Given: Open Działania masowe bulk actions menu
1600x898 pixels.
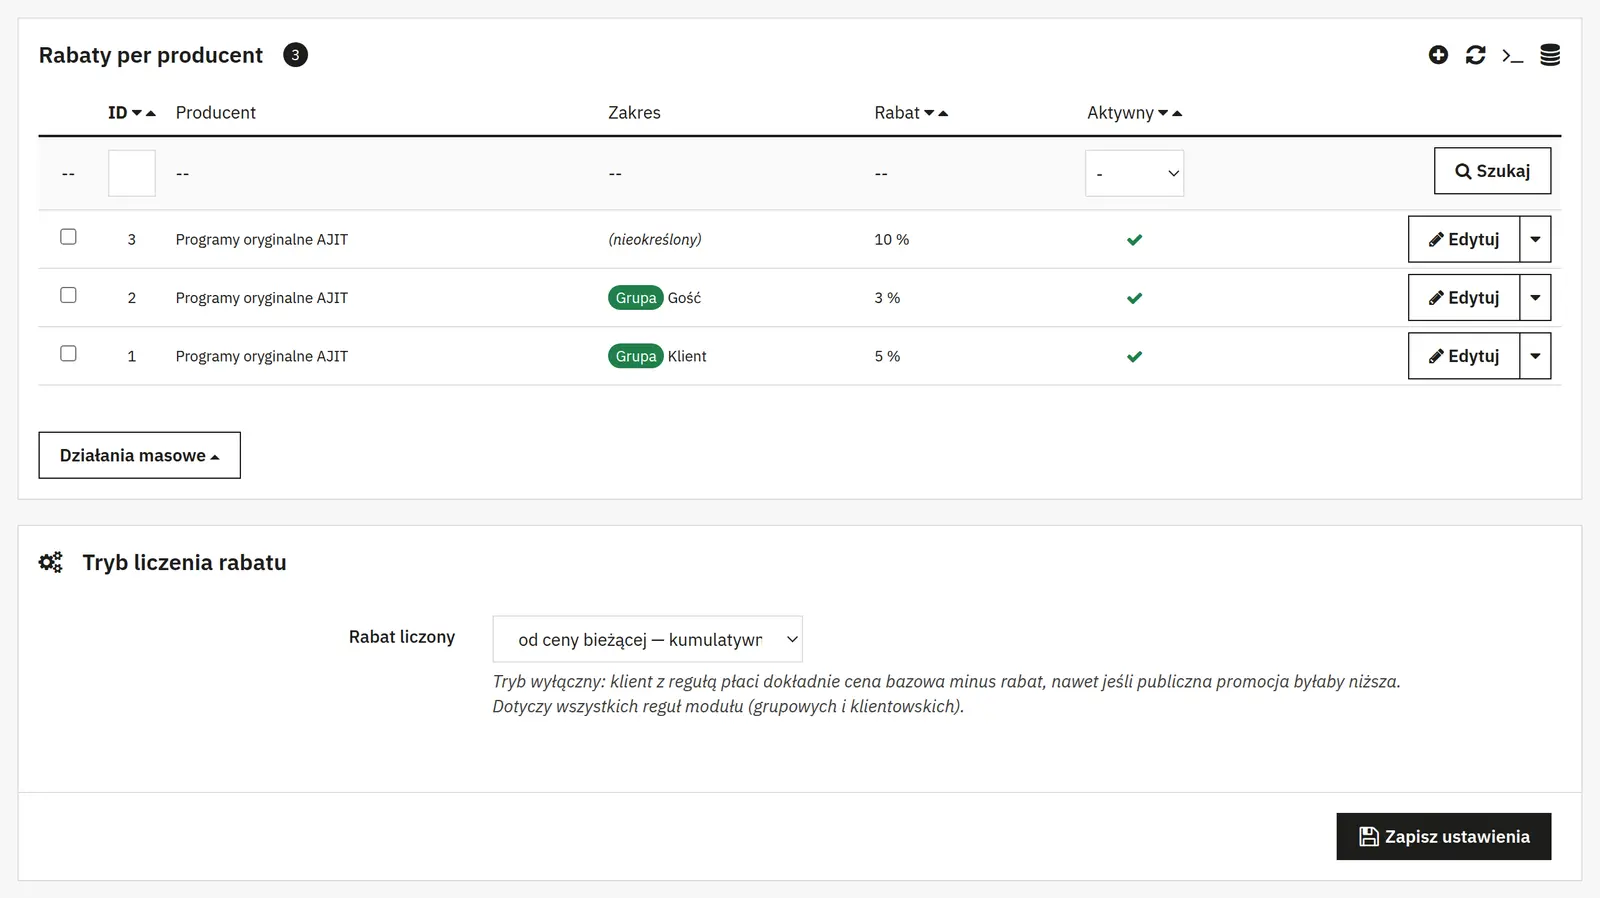Looking at the screenshot, I should (x=140, y=455).
